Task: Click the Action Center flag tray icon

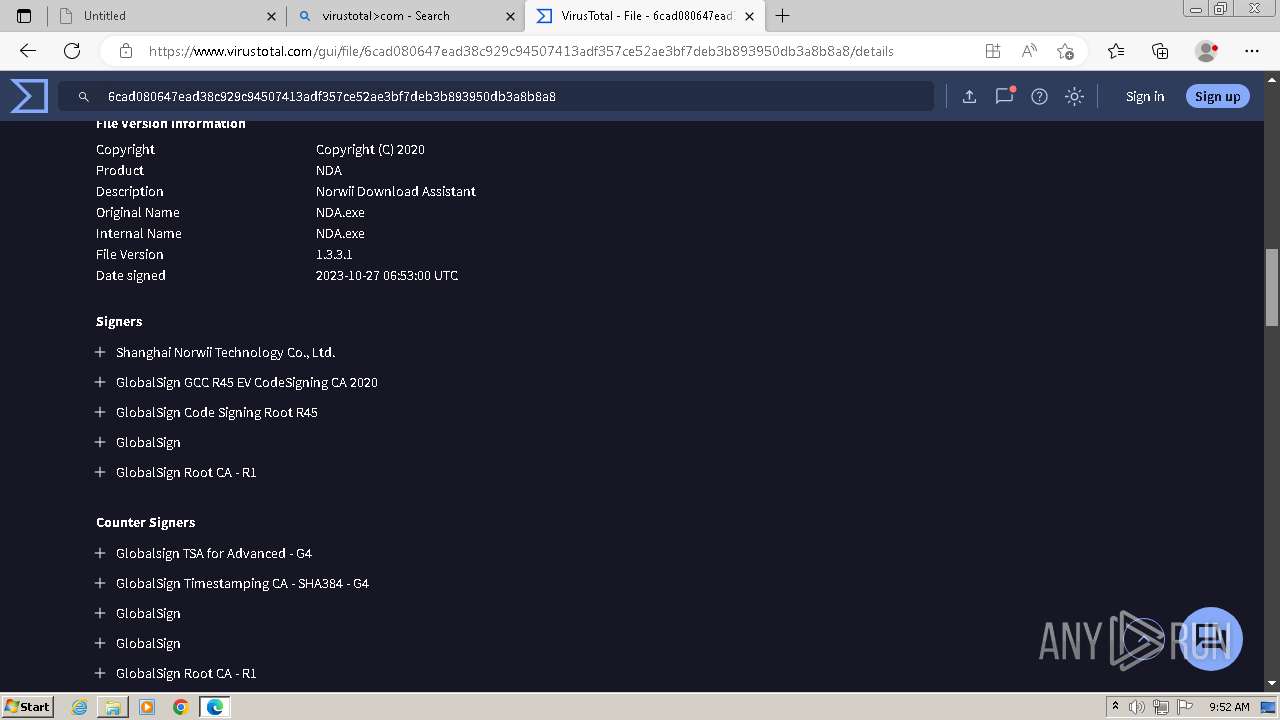Action: click(x=1184, y=707)
